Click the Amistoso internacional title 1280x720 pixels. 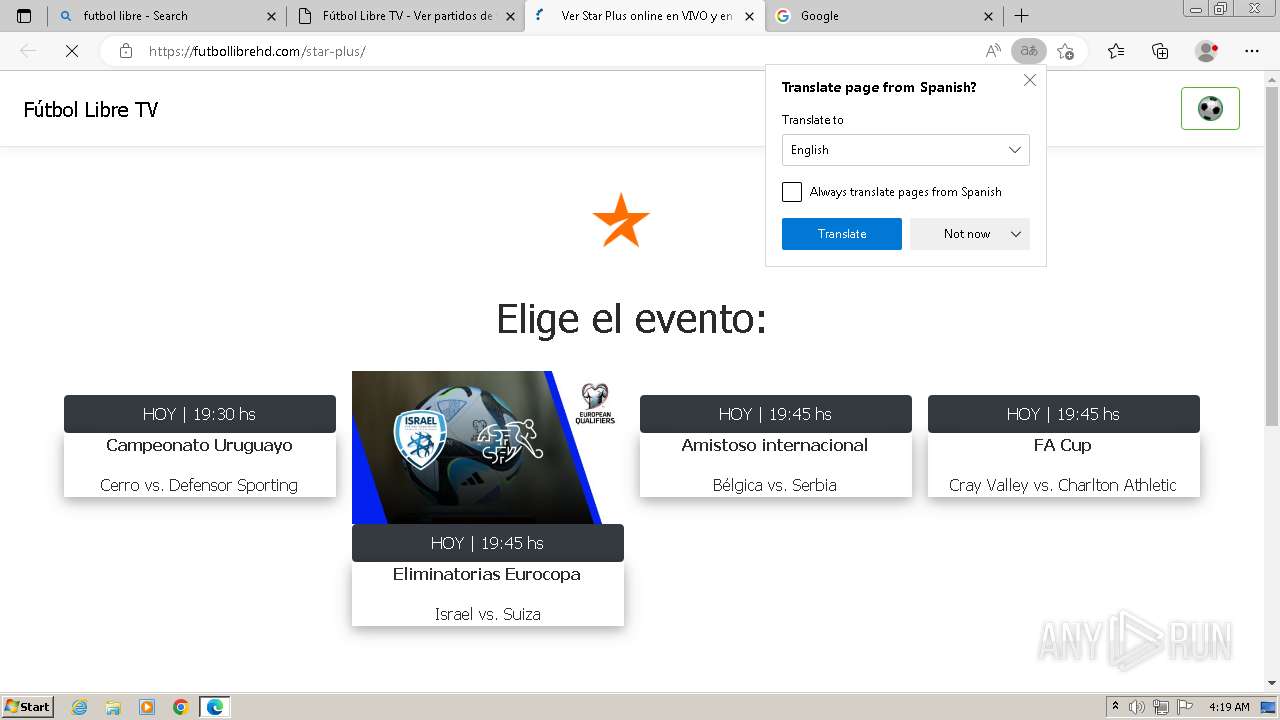click(775, 445)
